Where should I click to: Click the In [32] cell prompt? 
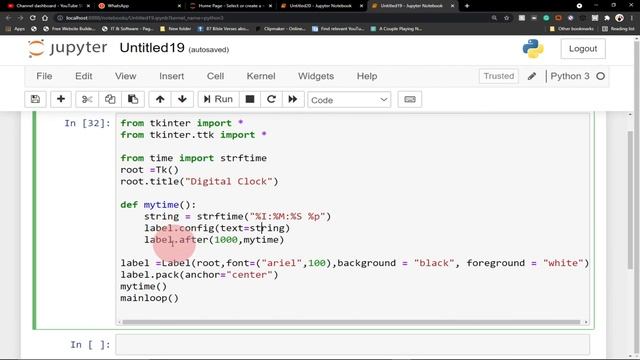tap(87, 123)
